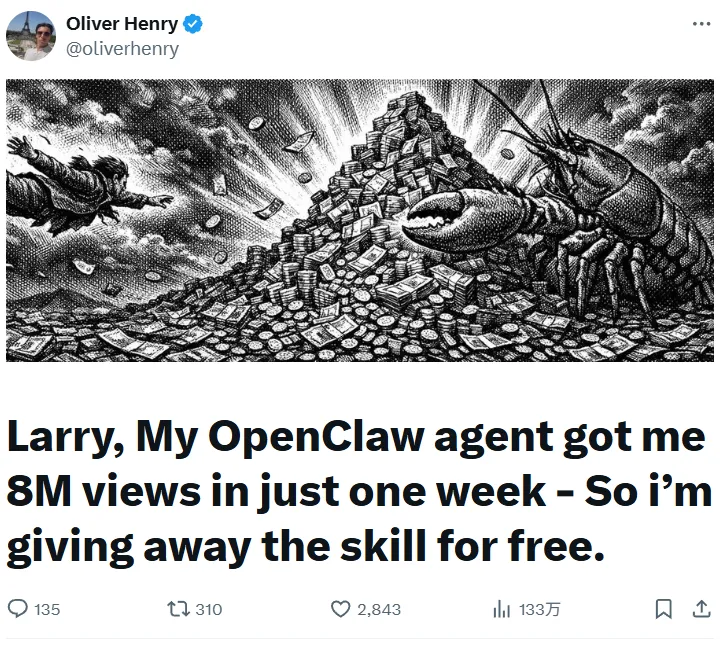Click the 135 replies count
The width and height of the screenshot is (728, 646).
click(47, 609)
